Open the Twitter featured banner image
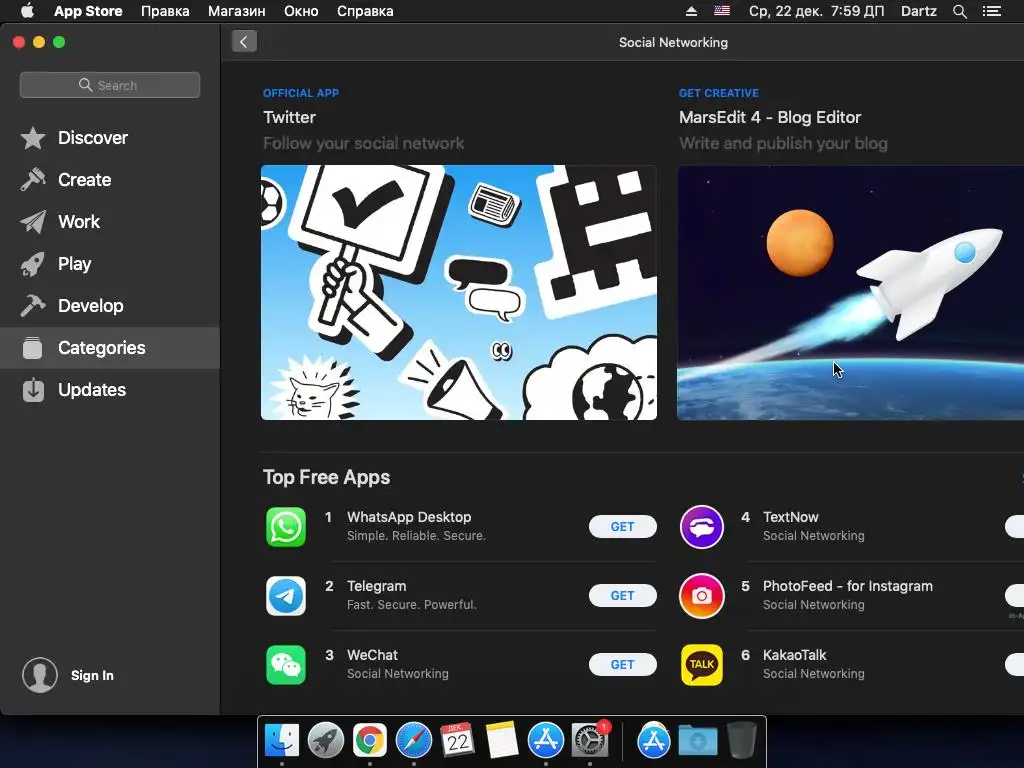Screen dimensions: 1024x768 click(x=459, y=293)
